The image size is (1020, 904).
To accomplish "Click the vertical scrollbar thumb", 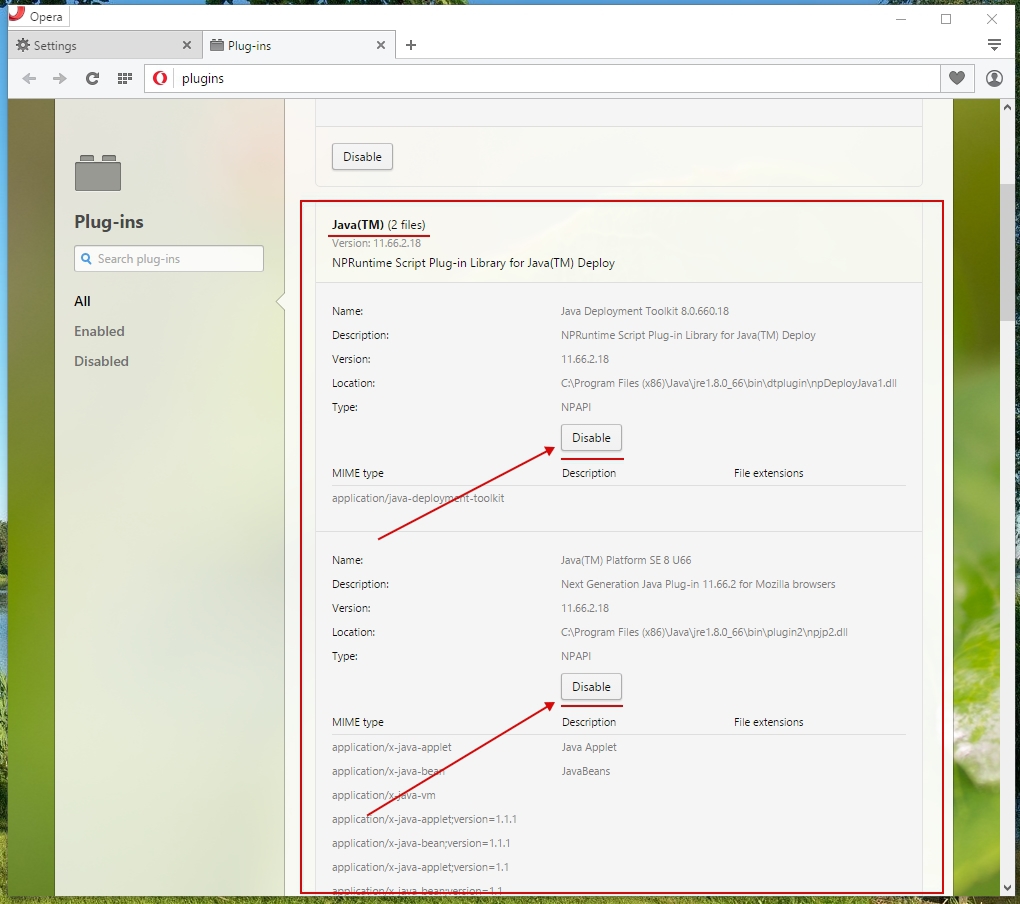I will click(x=1008, y=250).
